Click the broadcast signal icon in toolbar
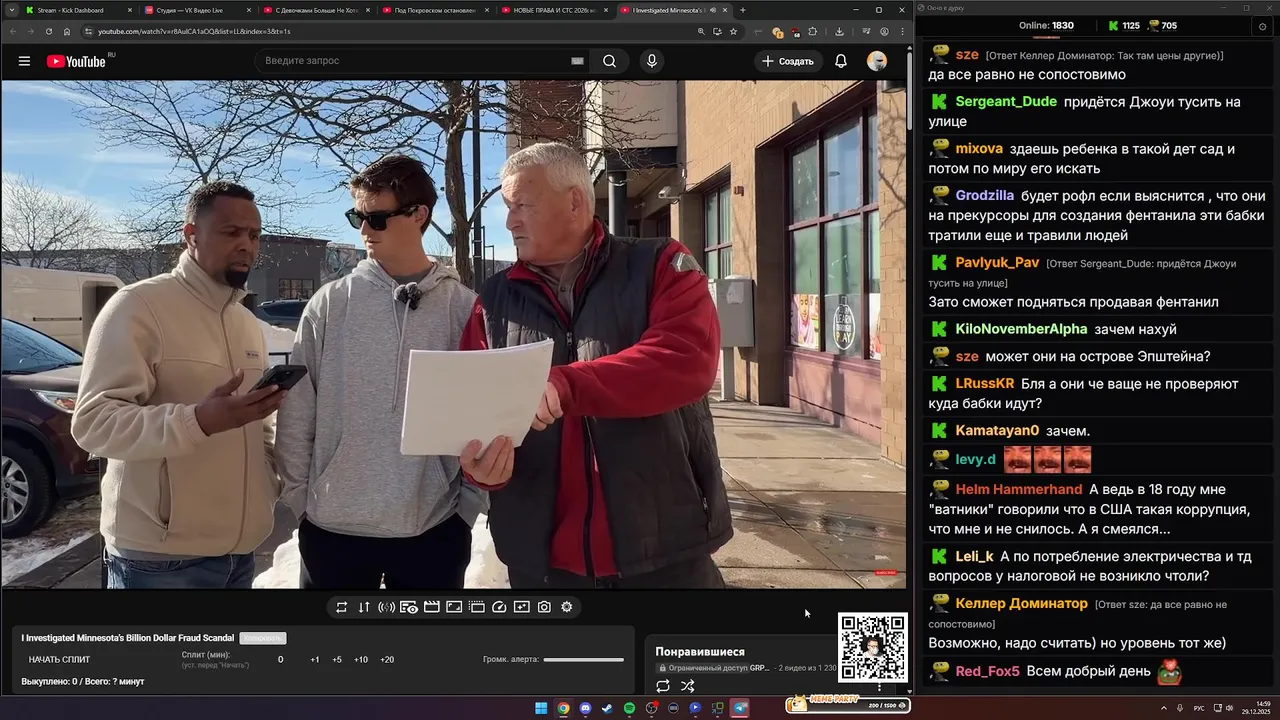The image size is (1280, 720). tap(386, 607)
